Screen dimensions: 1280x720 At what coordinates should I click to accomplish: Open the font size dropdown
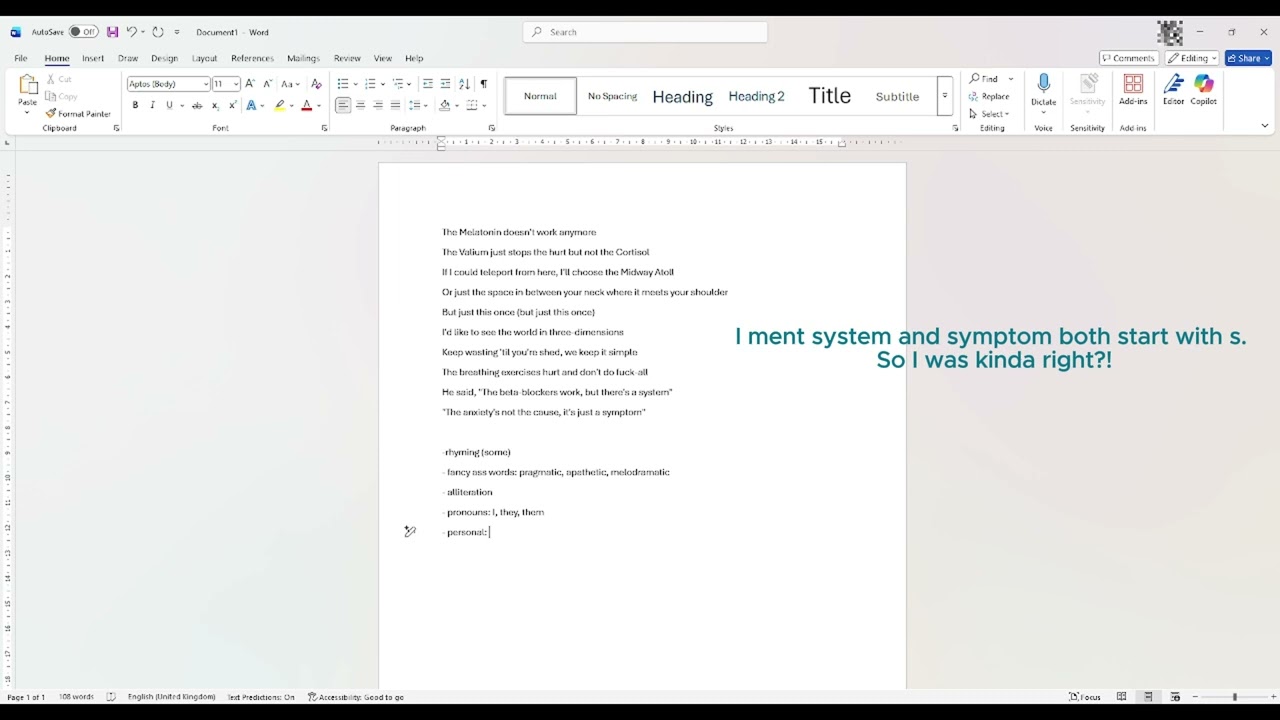[236, 84]
